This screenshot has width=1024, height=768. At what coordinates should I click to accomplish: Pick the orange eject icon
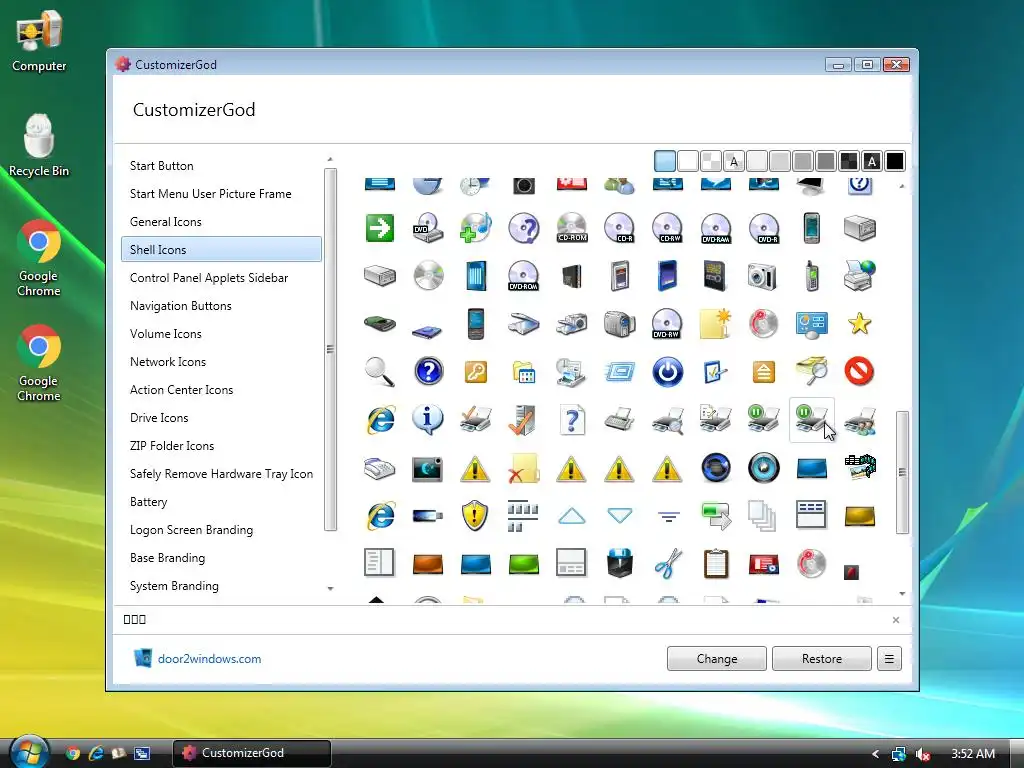click(x=763, y=372)
